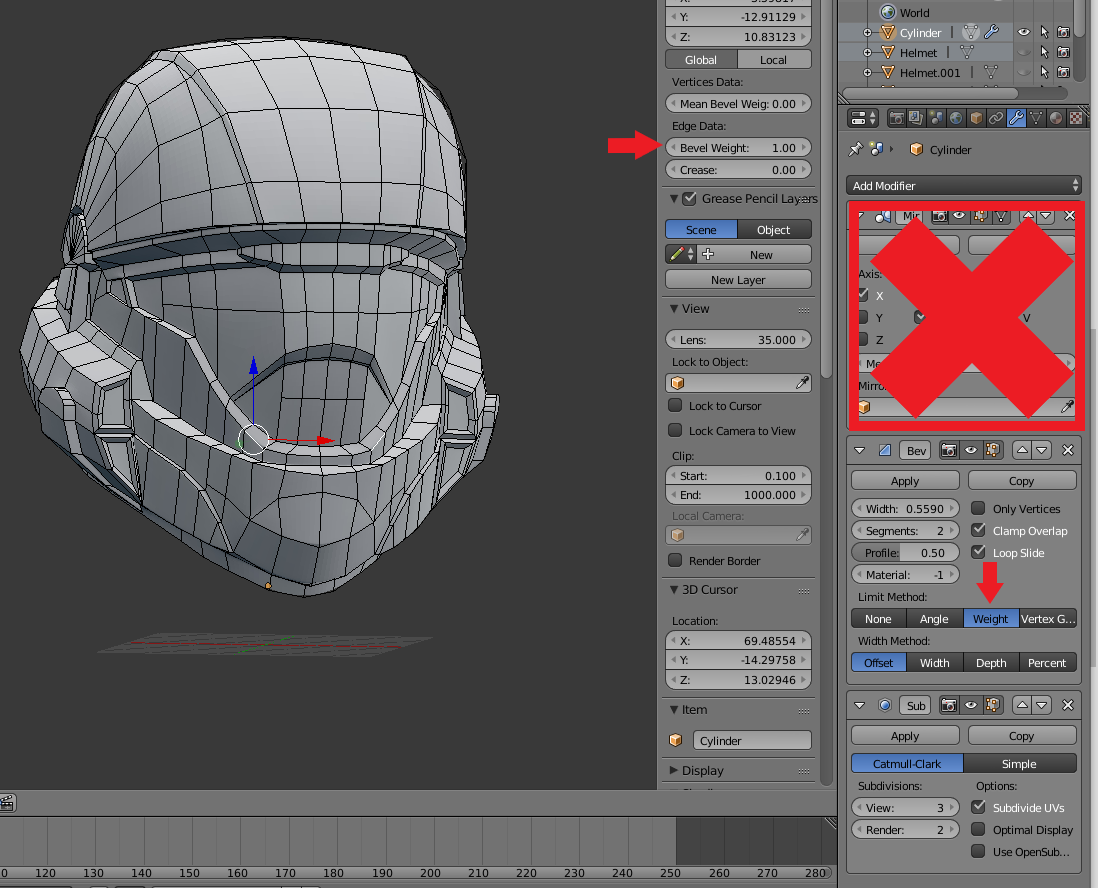Collapse the 3D Cursor panel
Viewport: 1098px width, 888px height.
[674, 590]
